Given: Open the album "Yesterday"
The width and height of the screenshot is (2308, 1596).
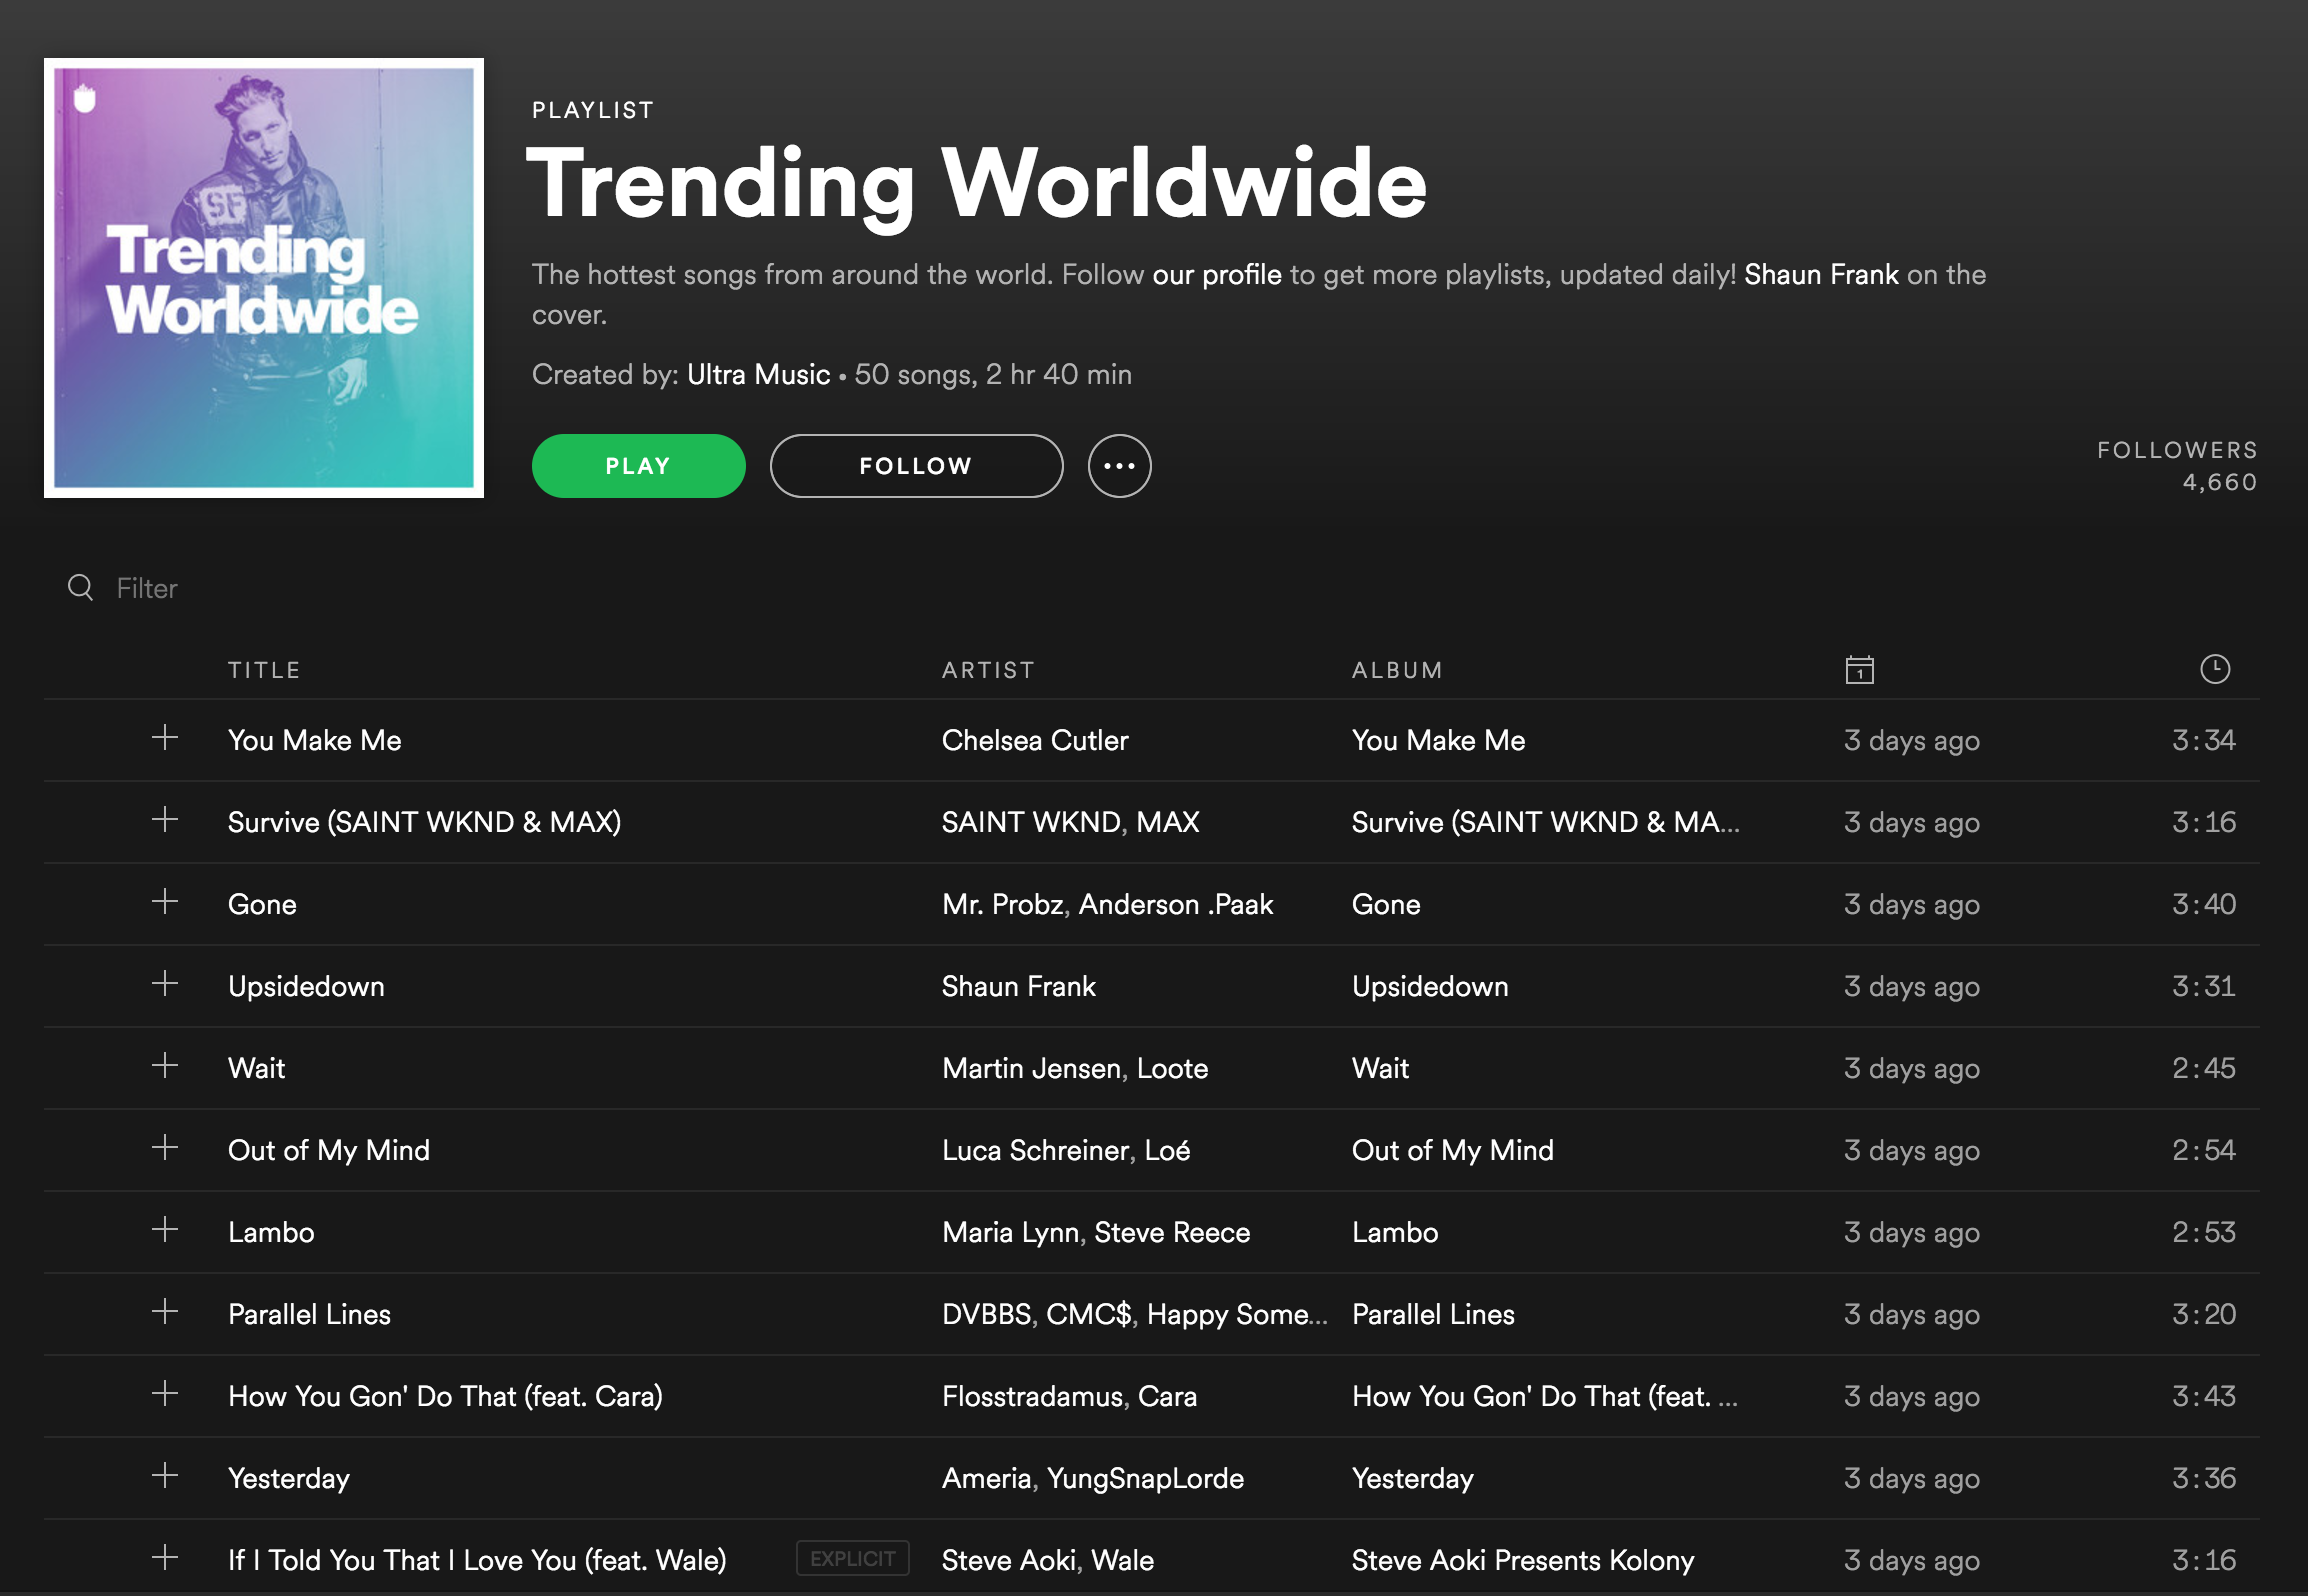Looking at the screenshot, I should [1412, 1479].
